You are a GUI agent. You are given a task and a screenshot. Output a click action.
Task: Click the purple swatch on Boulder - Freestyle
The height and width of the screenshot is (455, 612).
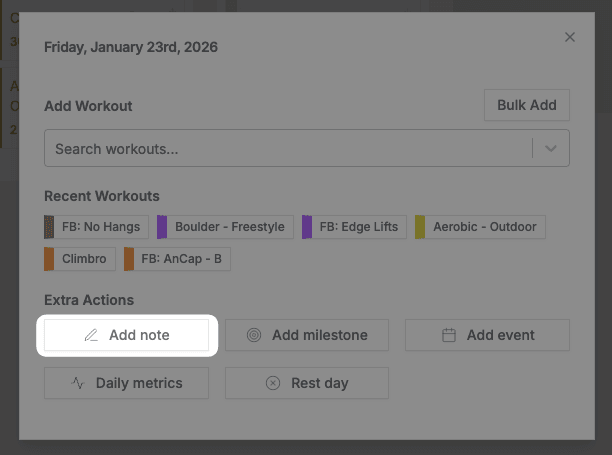click(162, 227)
